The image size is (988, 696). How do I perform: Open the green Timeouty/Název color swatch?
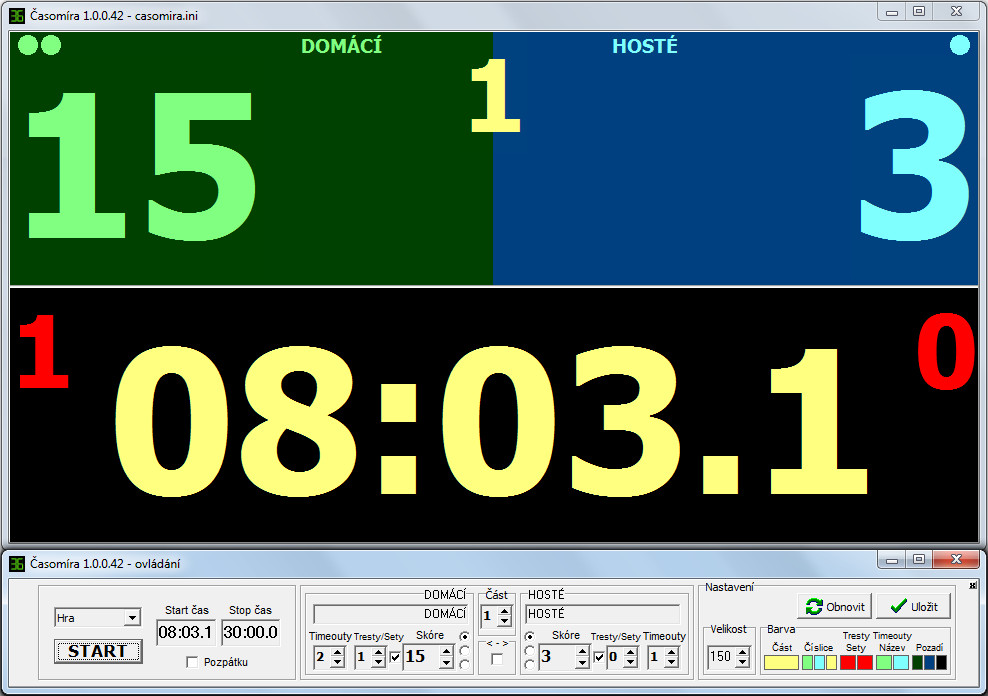click(884, 663)
